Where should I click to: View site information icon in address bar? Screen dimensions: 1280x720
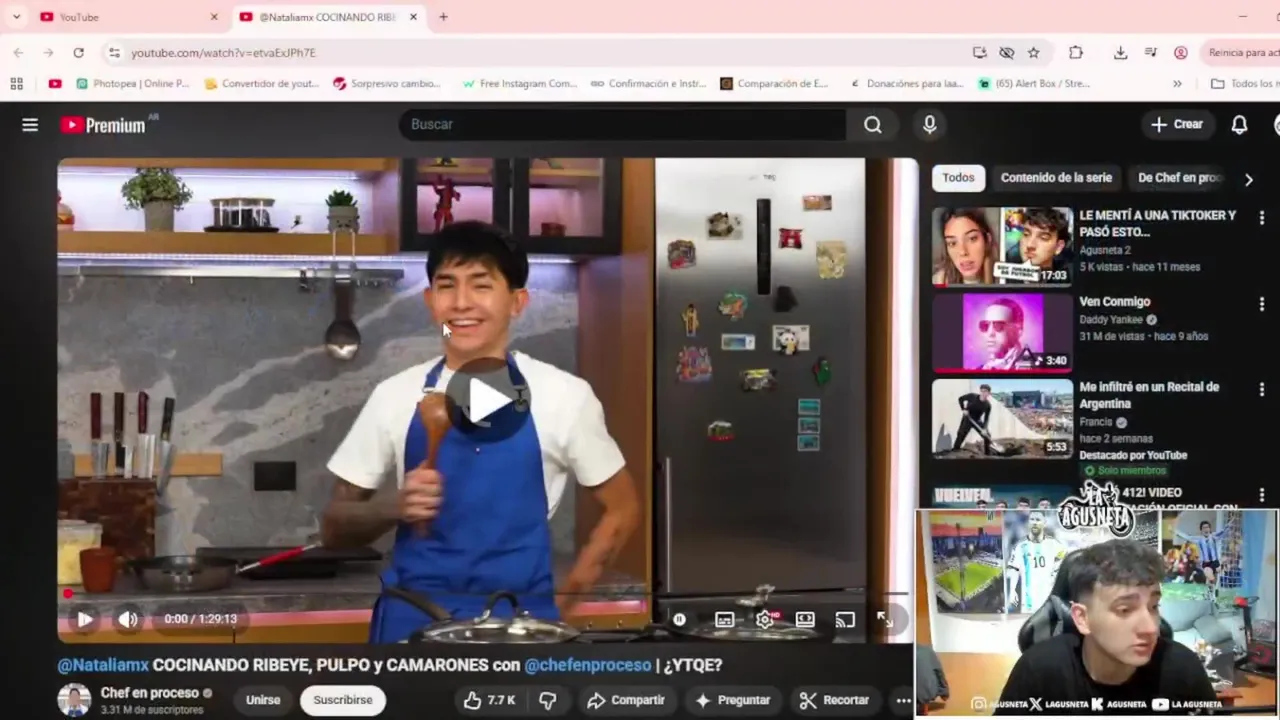114,52
